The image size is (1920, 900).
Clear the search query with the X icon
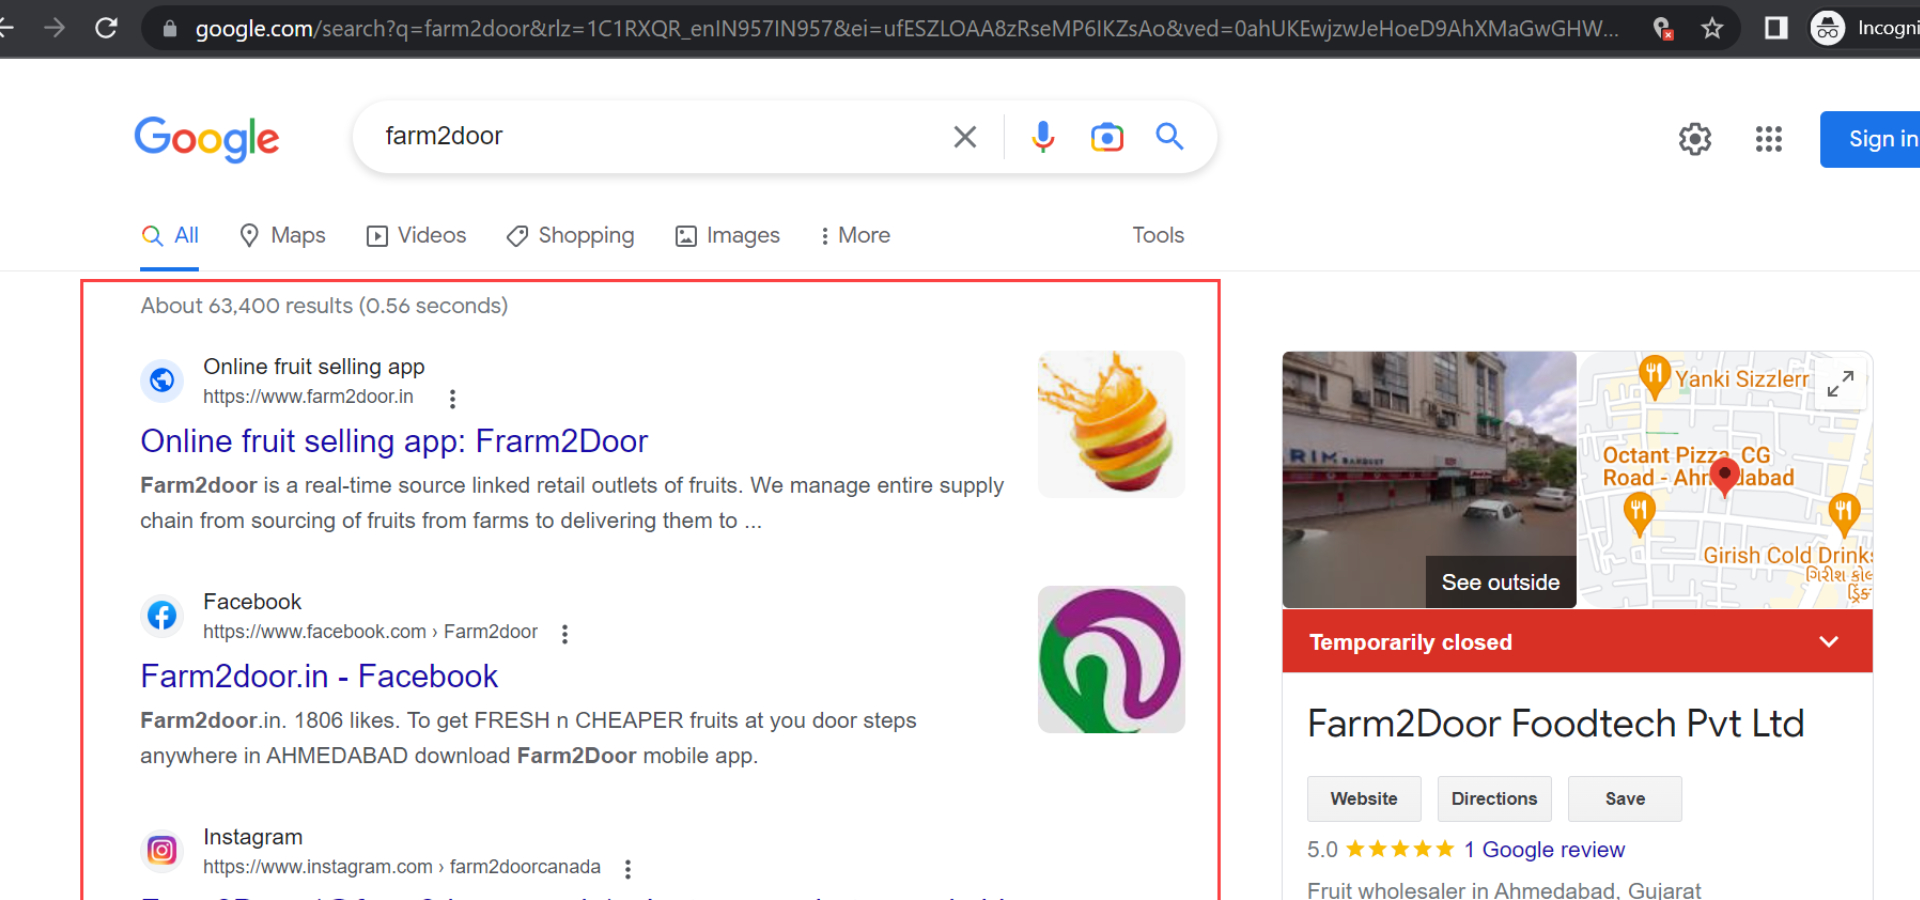tap(964, 136)
